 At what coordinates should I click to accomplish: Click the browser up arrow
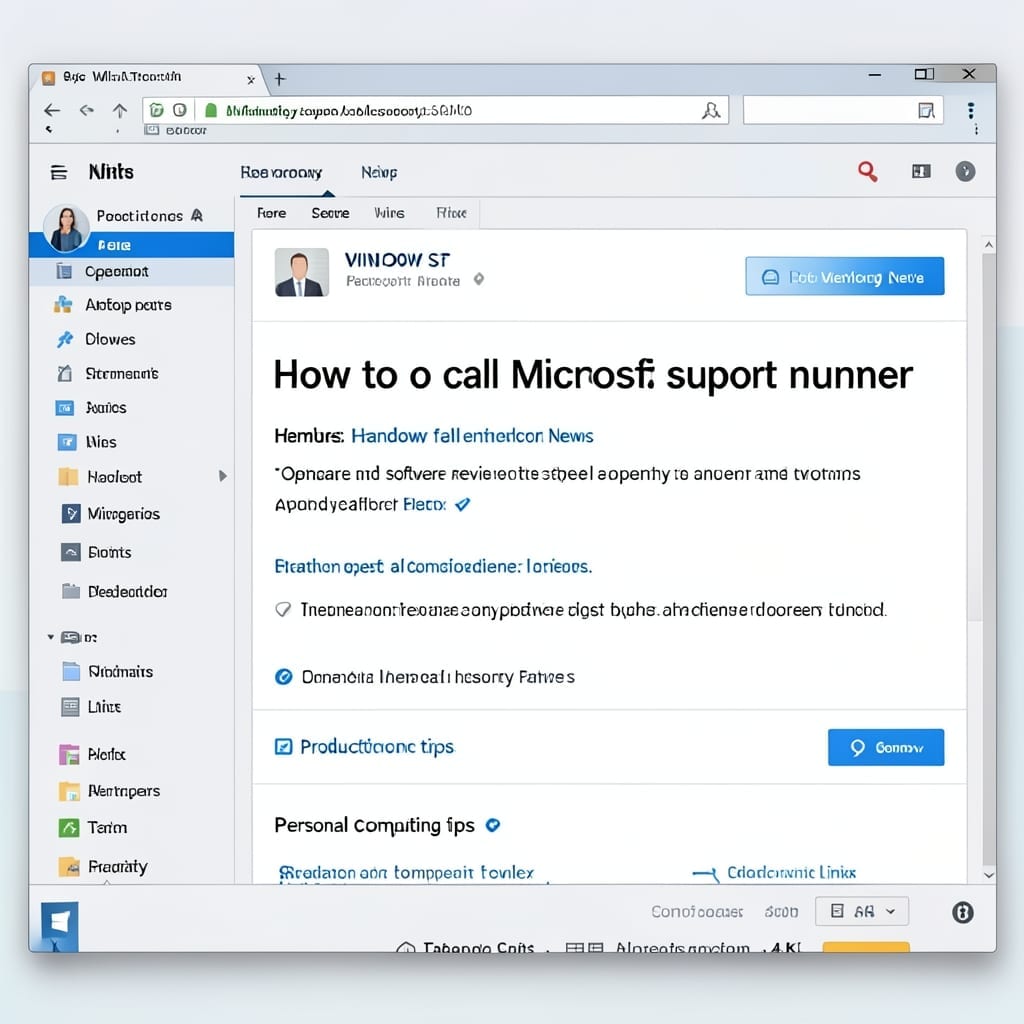120,110
